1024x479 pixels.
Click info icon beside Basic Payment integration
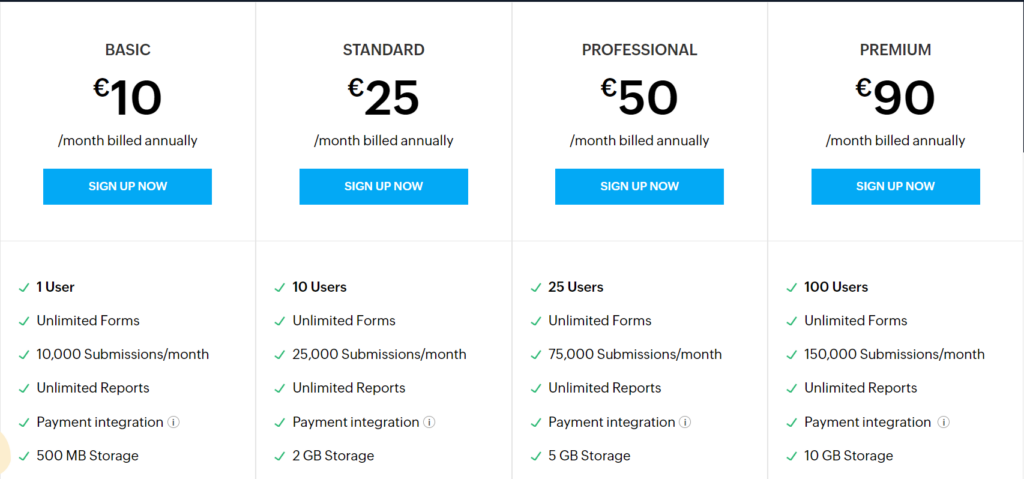173,422
